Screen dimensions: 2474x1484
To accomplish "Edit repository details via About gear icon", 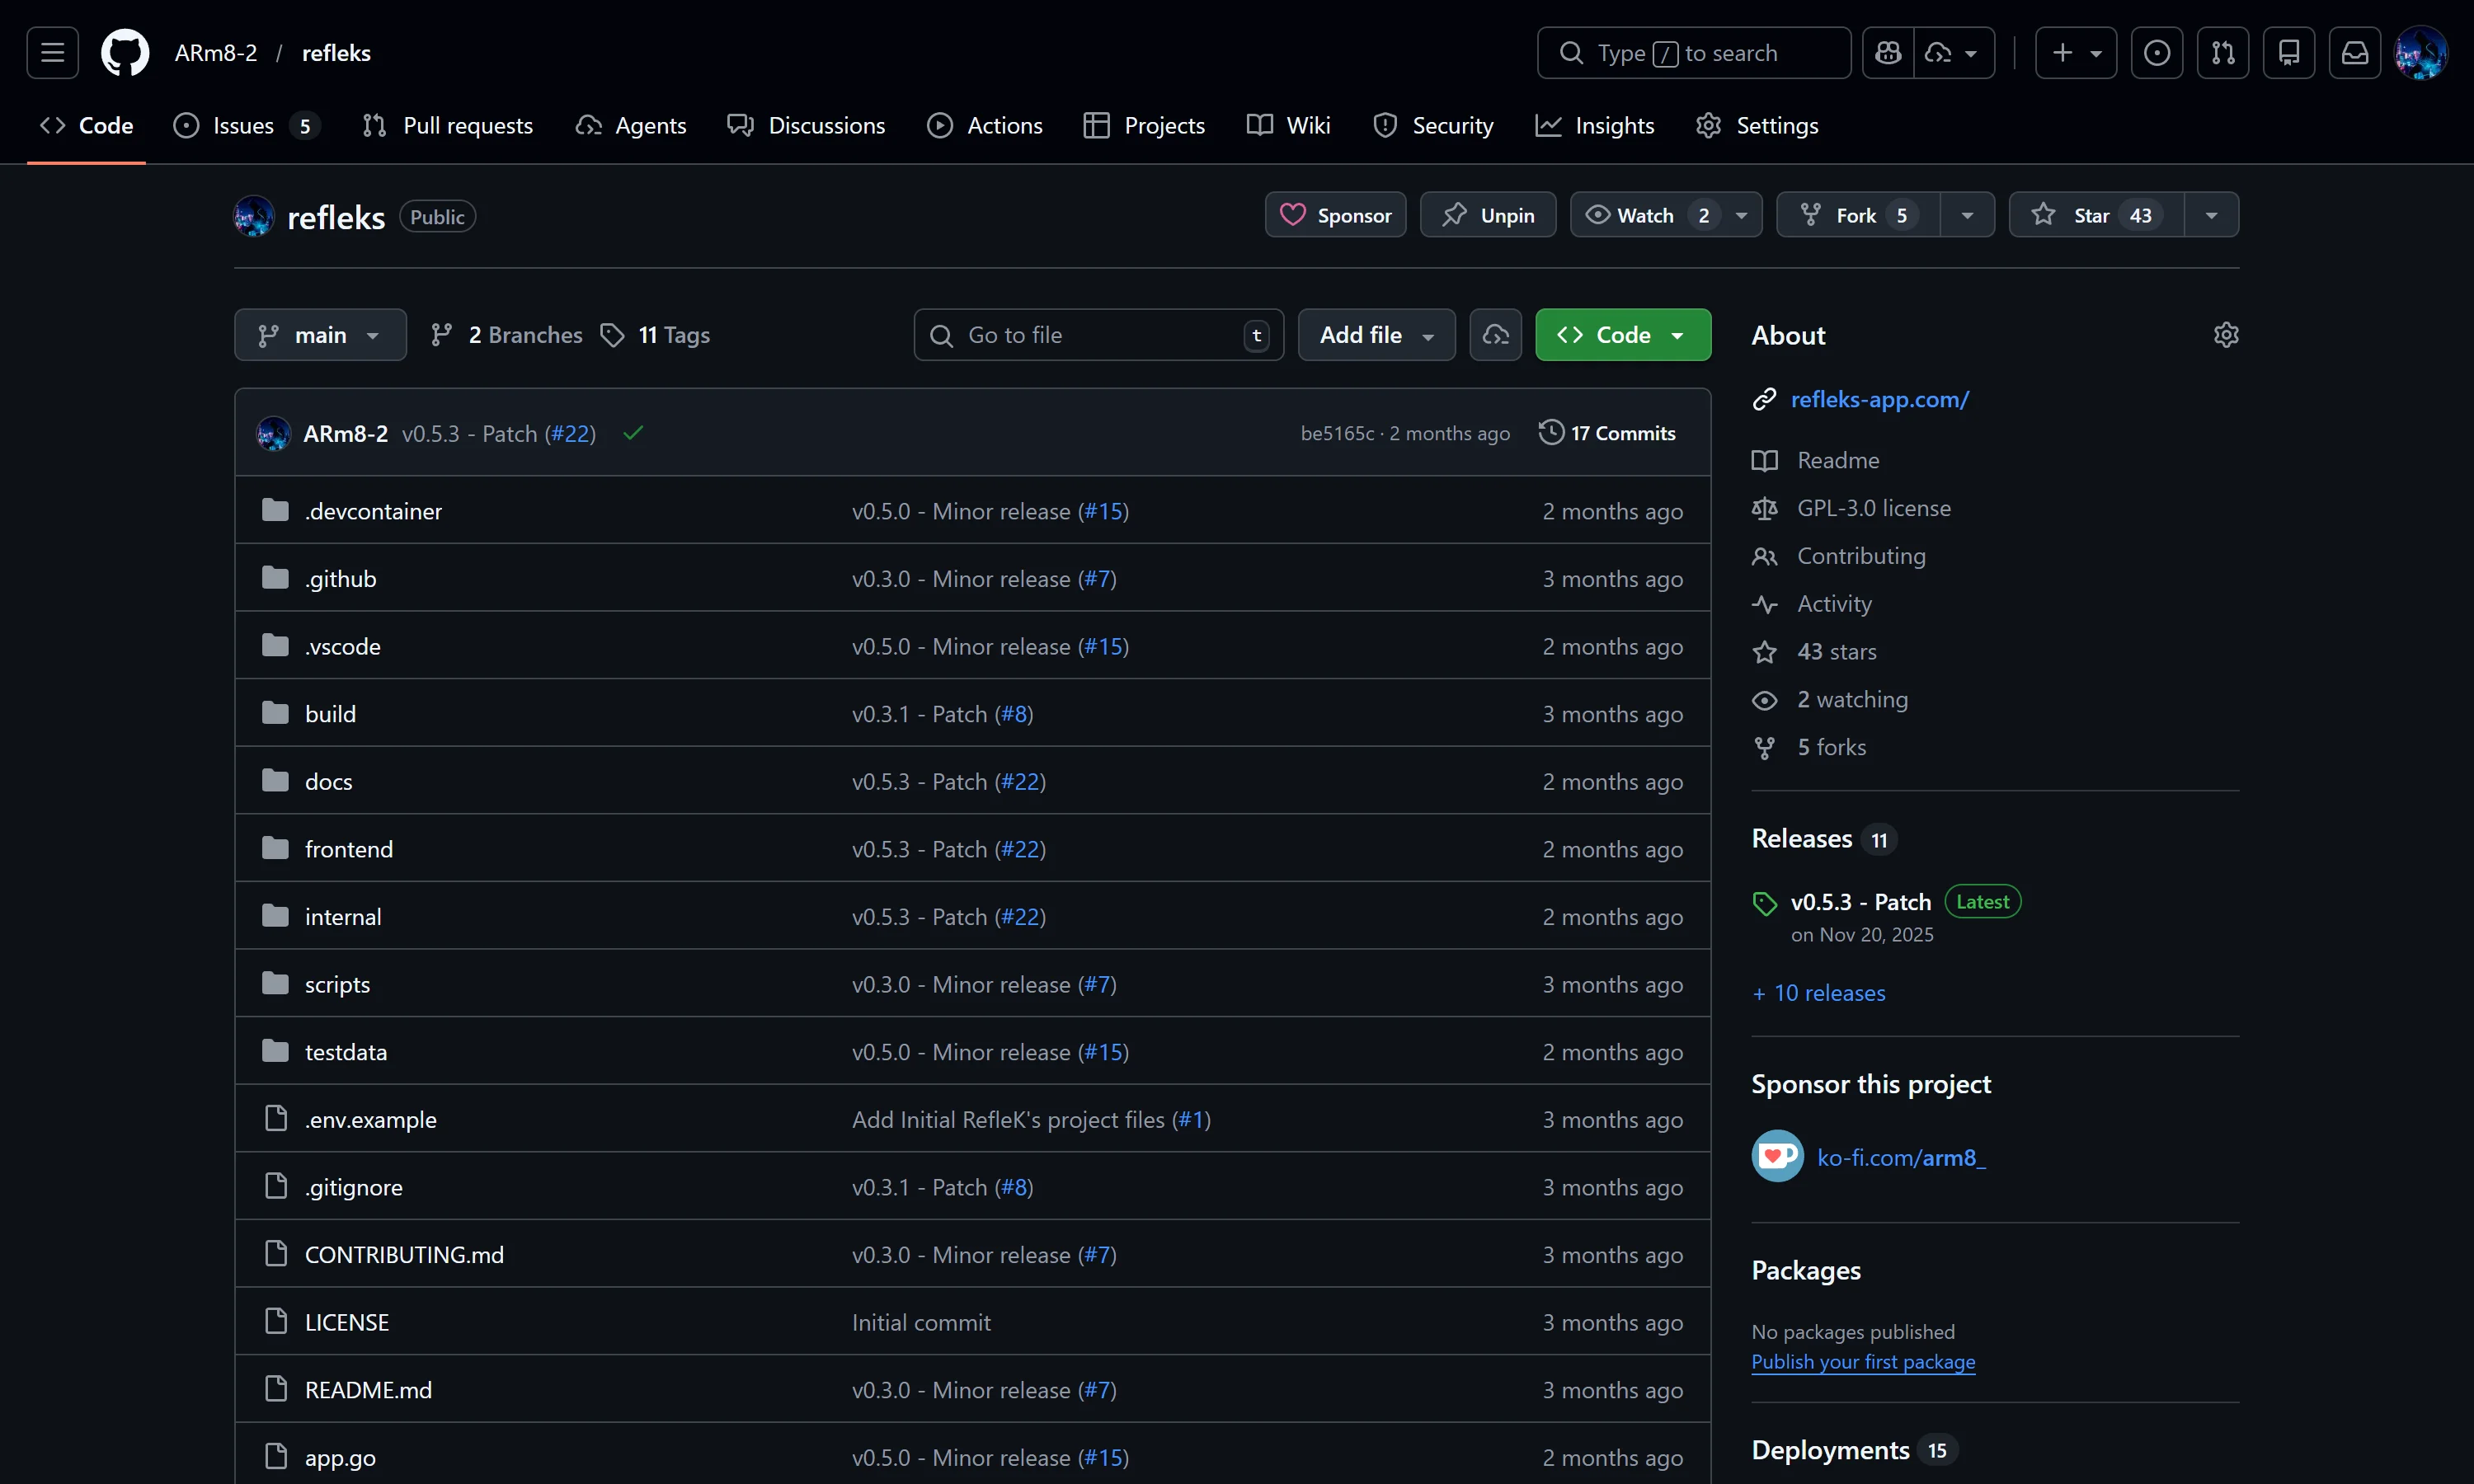I will (2227, 334).
